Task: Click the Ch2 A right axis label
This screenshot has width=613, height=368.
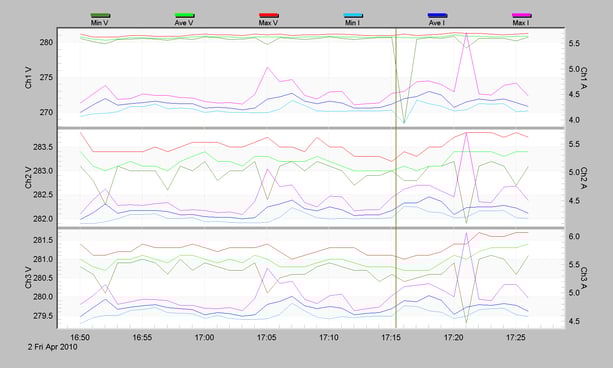Action: (x=584, y=178)
